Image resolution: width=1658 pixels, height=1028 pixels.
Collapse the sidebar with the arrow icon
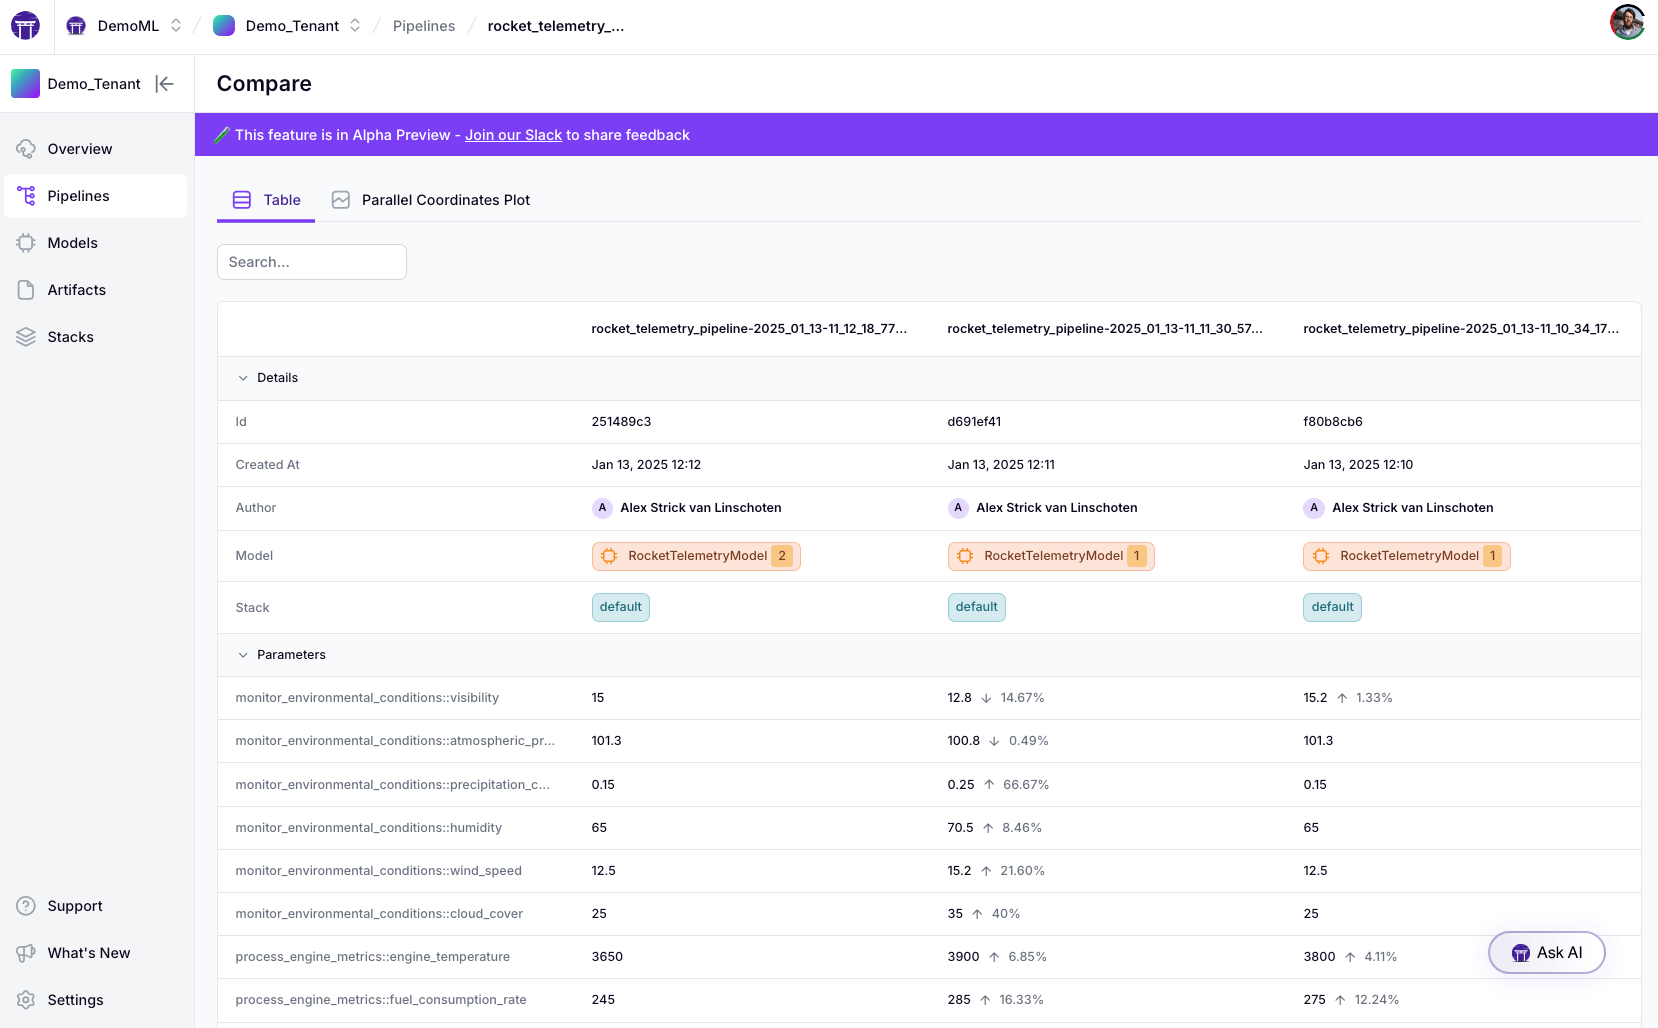coord(165,84)
